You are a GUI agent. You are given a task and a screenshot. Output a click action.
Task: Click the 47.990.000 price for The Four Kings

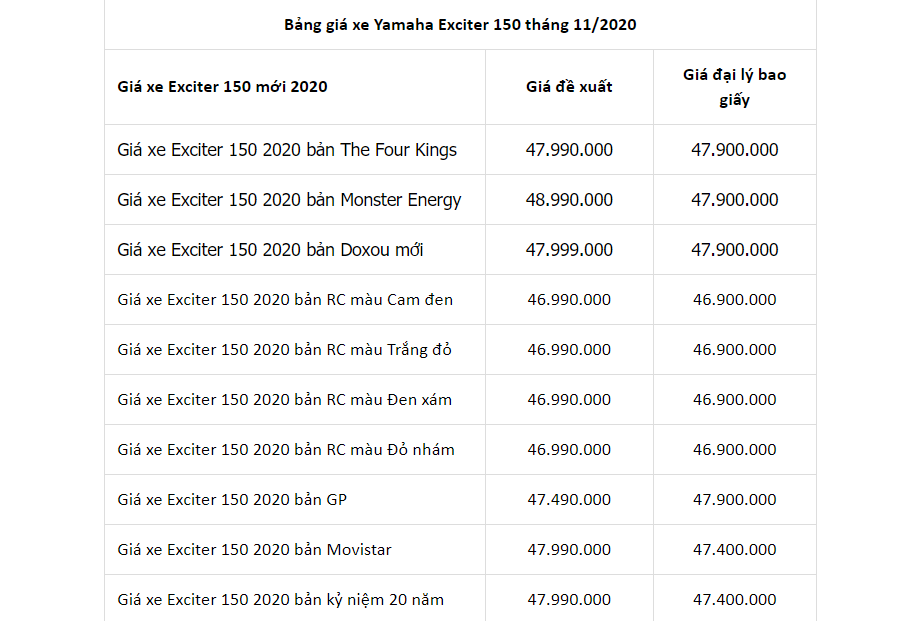coord(569,150)
